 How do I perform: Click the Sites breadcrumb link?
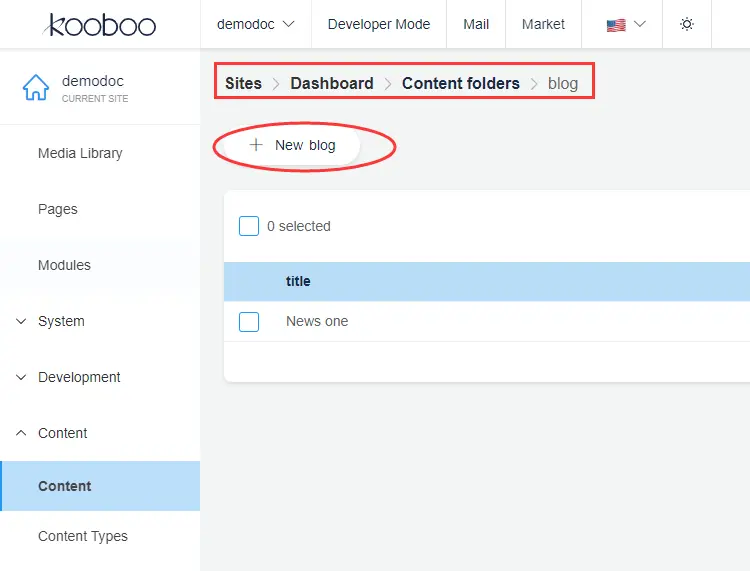243,83
